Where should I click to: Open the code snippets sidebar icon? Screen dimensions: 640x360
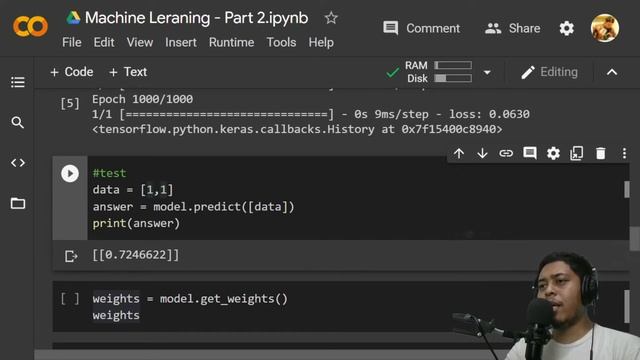[18, 163]
